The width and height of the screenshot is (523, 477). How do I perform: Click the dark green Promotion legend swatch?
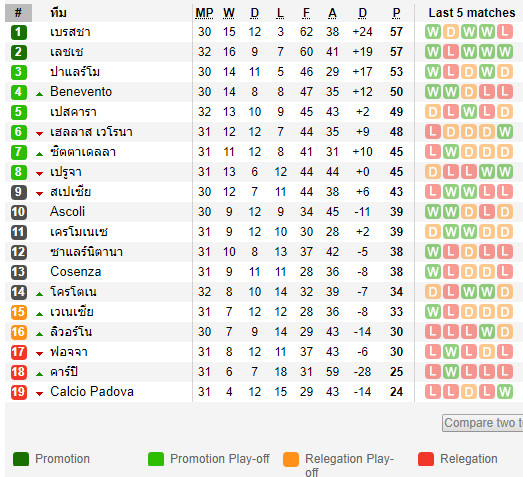(x=21, y=459)
